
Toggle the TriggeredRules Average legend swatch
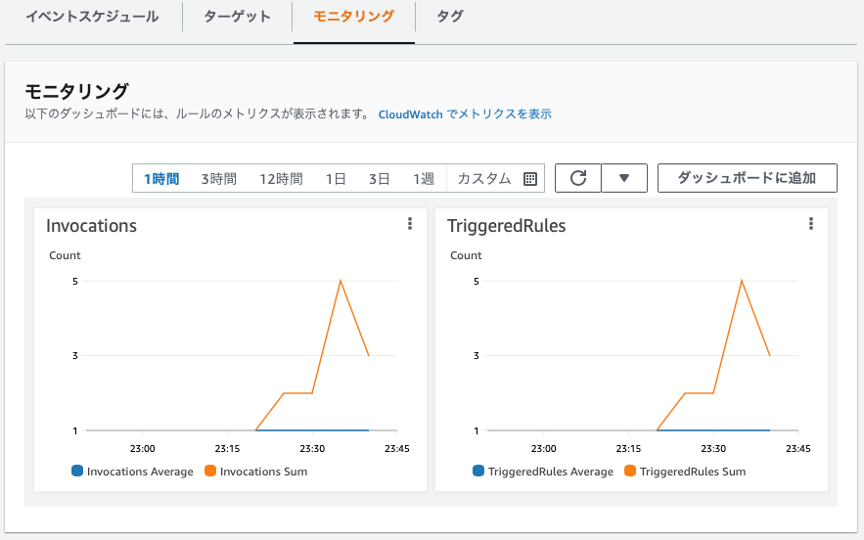click(478, 471)
